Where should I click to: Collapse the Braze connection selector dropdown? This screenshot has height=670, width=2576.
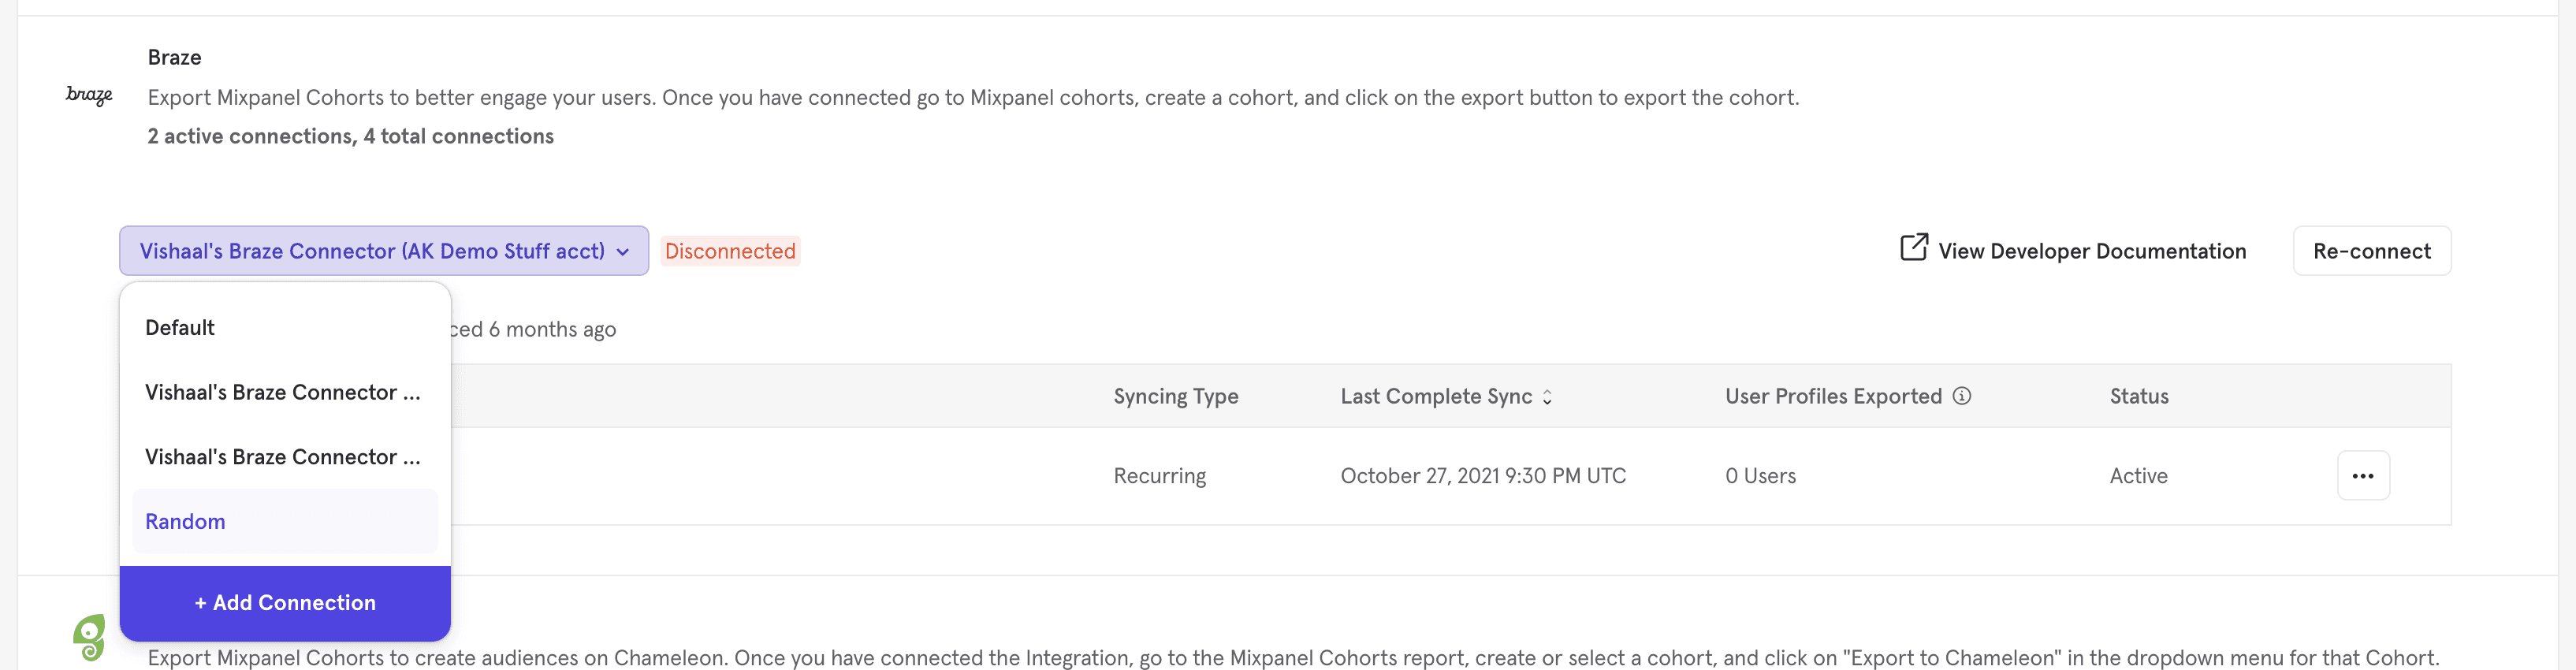(383, 251)
